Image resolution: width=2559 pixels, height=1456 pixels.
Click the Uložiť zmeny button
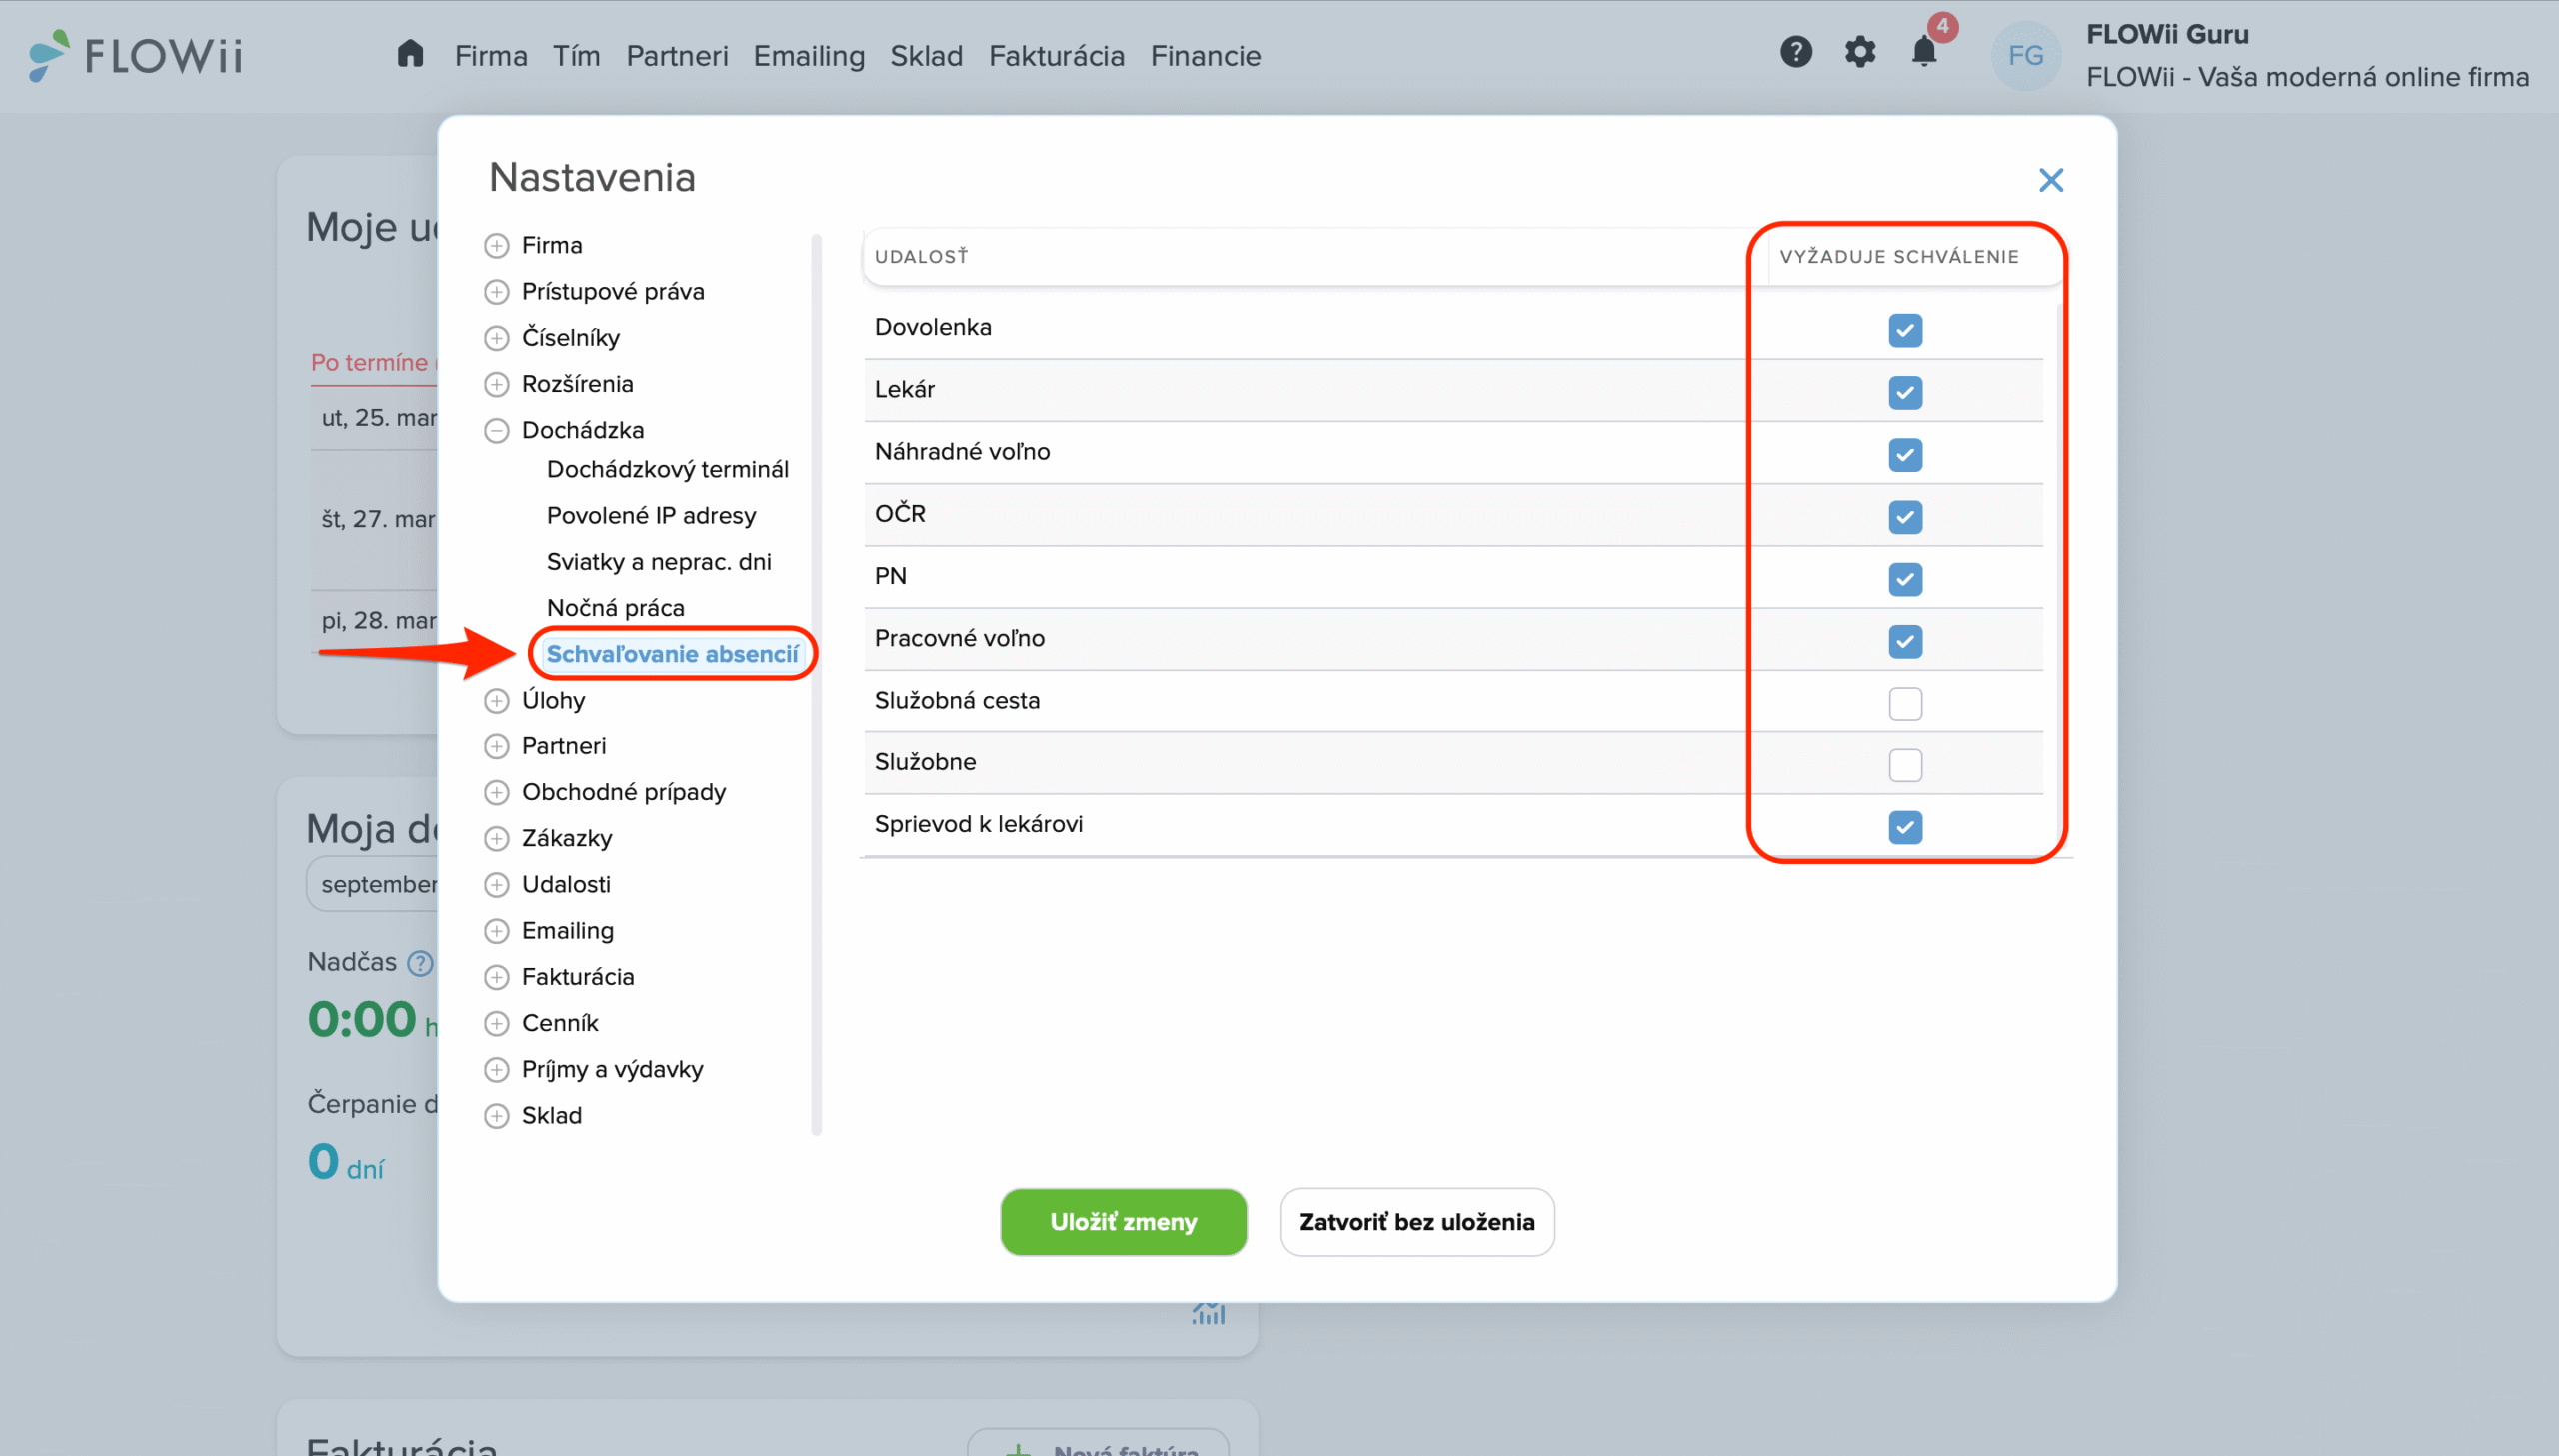pos(1123,1222)
